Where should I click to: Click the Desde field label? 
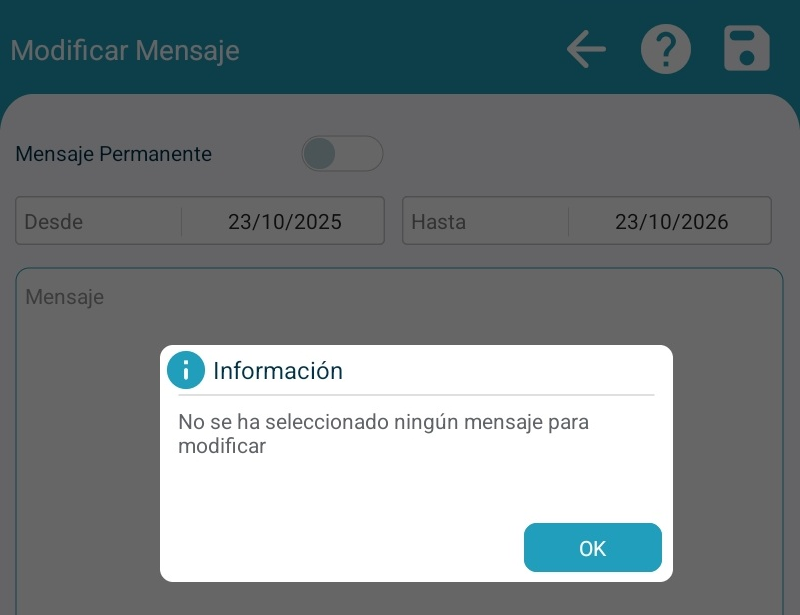click(54, 222)
